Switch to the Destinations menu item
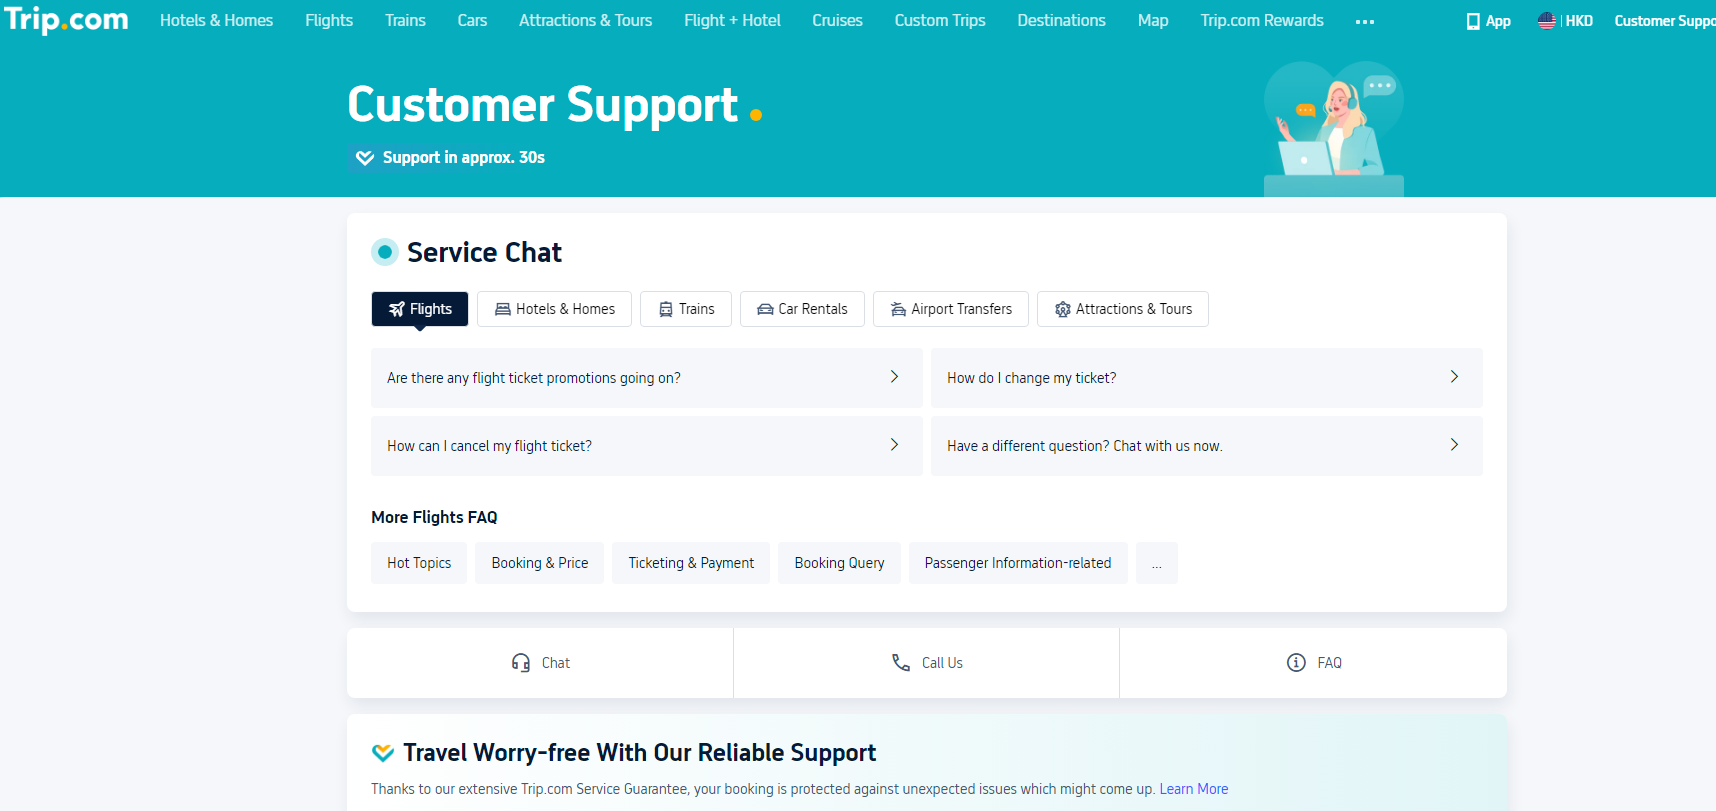The image size is (1716, 811). point(1061,20)
